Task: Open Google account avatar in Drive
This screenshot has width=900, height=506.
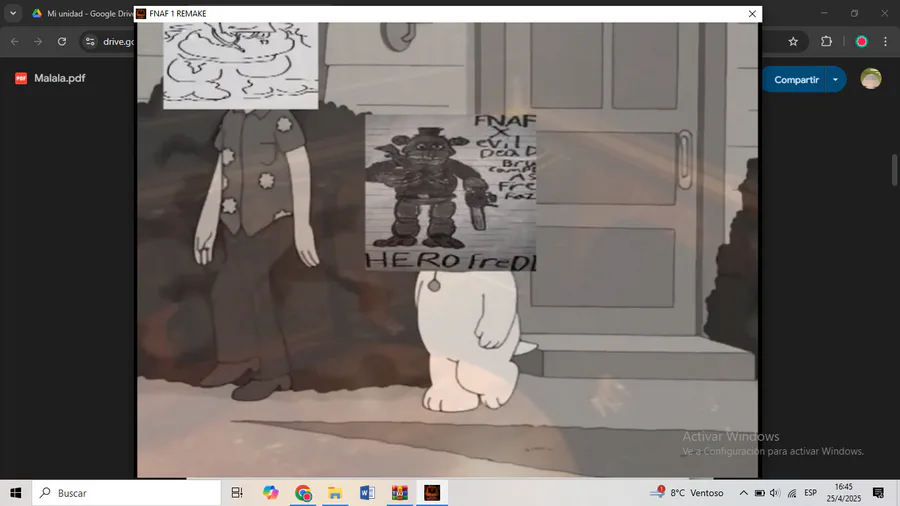Action: pyautogui.click(x=871, y=79)
